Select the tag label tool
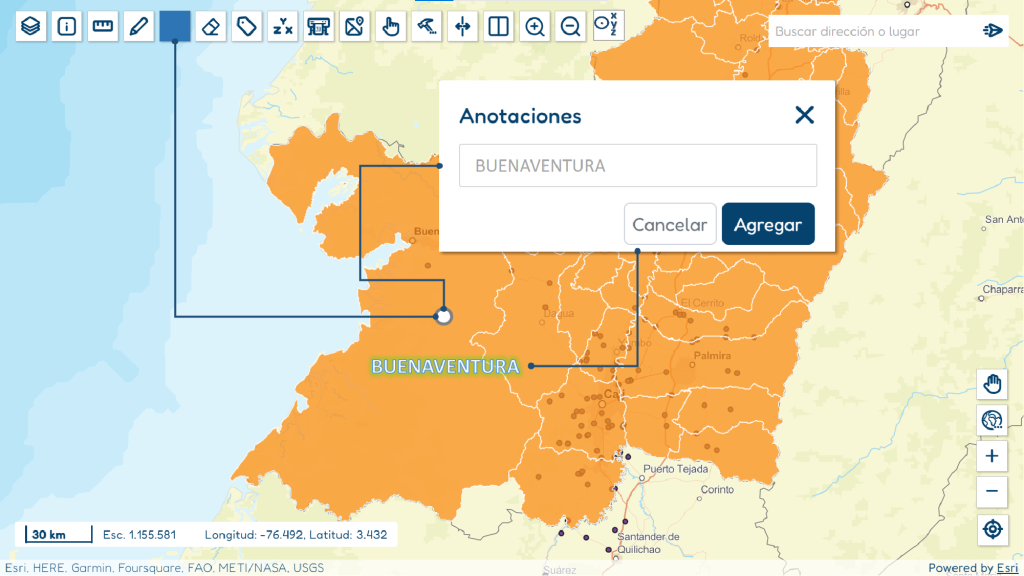Screen dimensions: 1024x576 (246, 26)
